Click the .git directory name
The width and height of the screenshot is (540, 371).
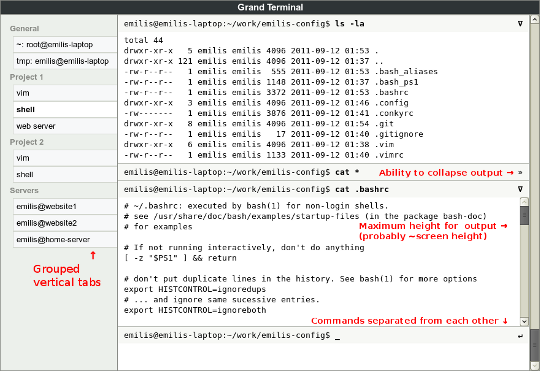(384, 124)
